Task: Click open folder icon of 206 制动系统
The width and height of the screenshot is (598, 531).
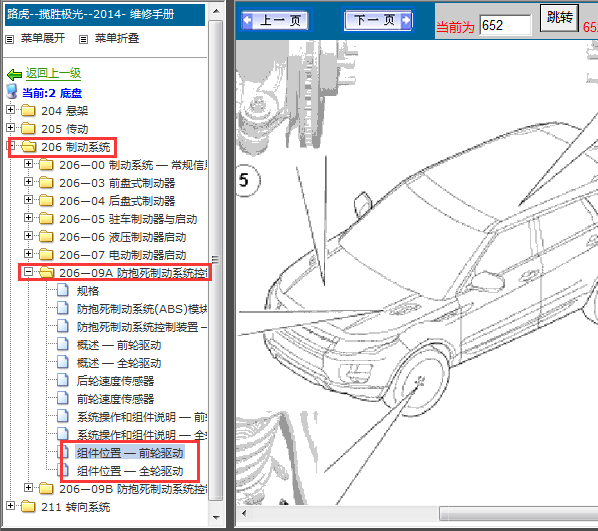Action: point(28,146)
